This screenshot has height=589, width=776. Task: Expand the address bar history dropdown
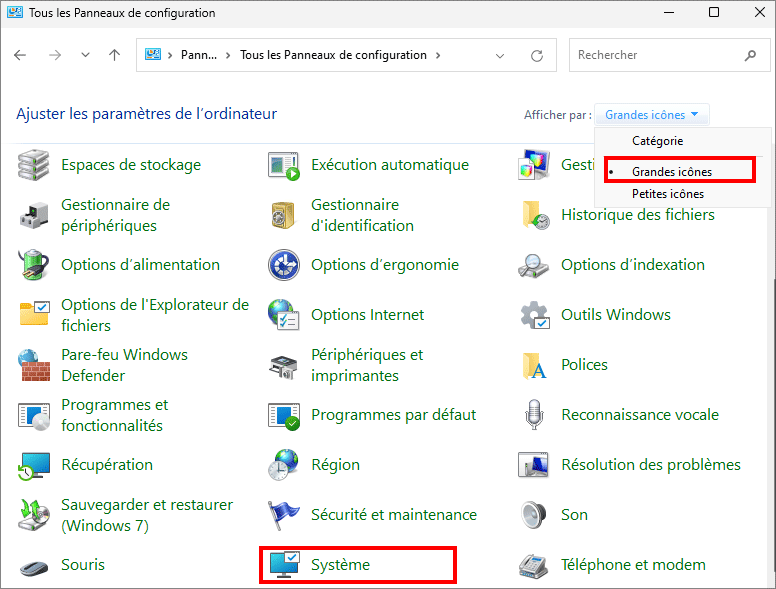pyautogui.click(x=500, y=55)
